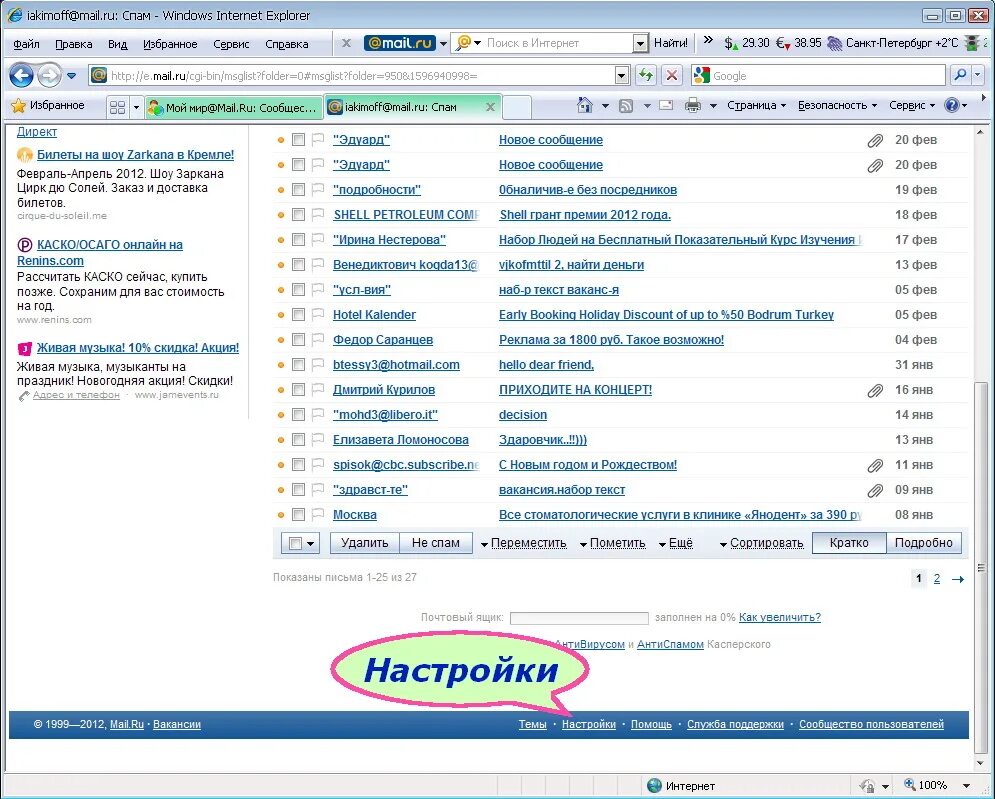Screen dimensions: 995x799
Task: Open the Файл menu
Action: tap(26, 44)
